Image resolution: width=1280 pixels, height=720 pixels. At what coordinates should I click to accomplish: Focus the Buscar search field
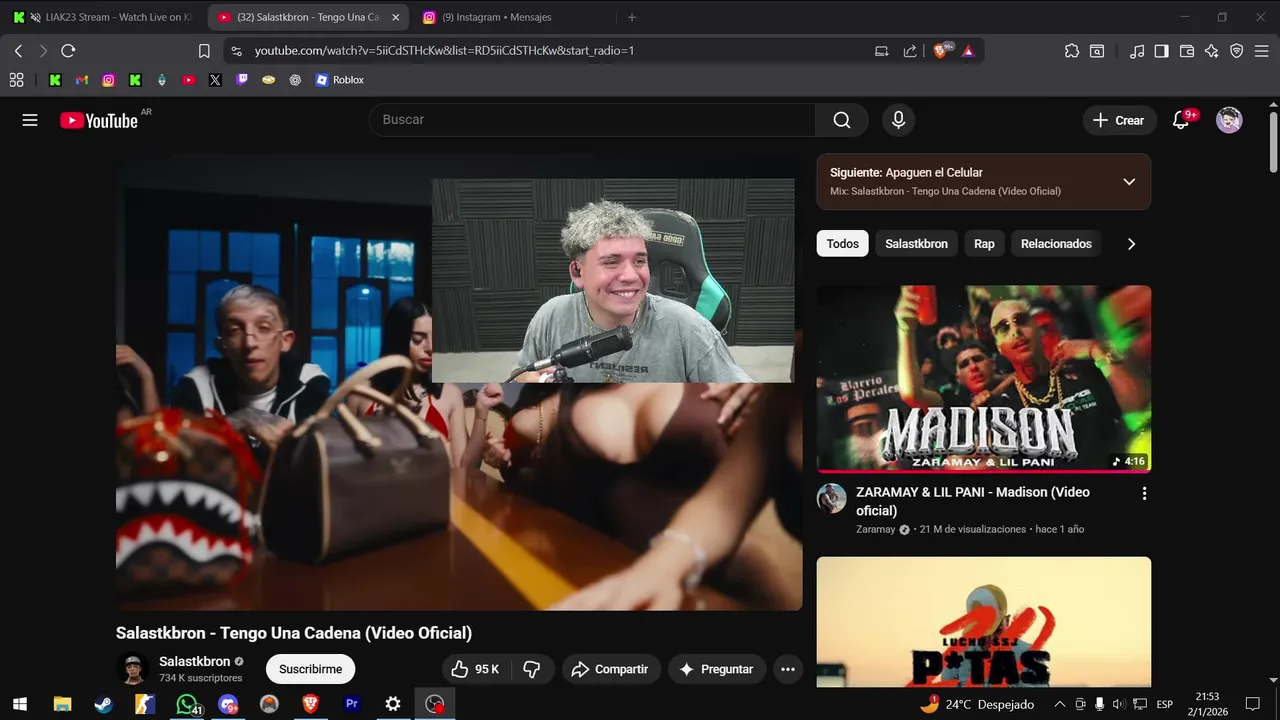point(592,120)
